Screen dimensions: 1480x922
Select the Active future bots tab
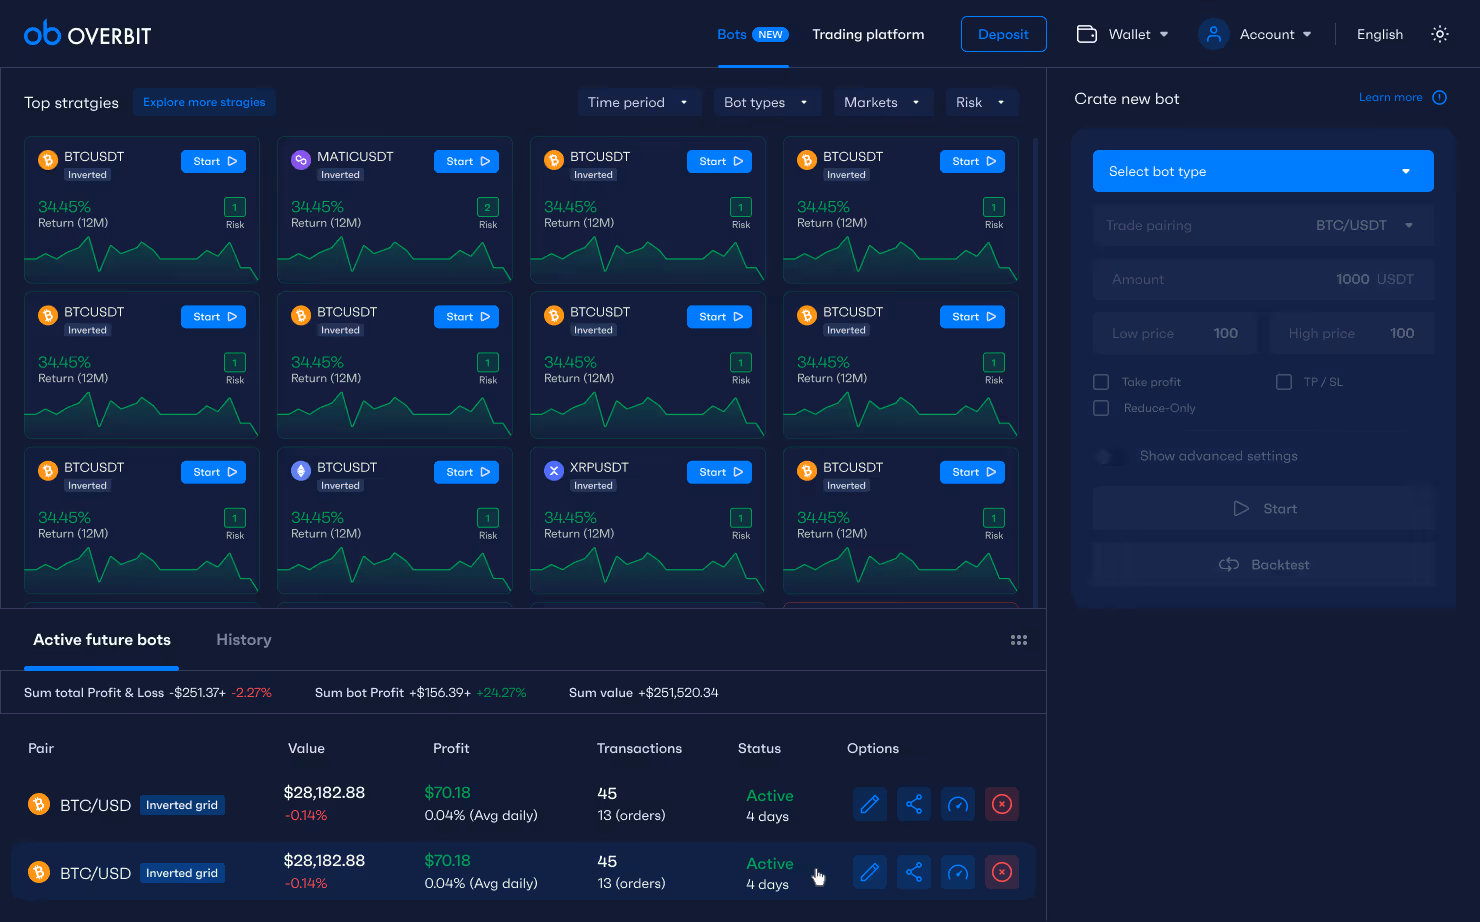coord(102,640)
